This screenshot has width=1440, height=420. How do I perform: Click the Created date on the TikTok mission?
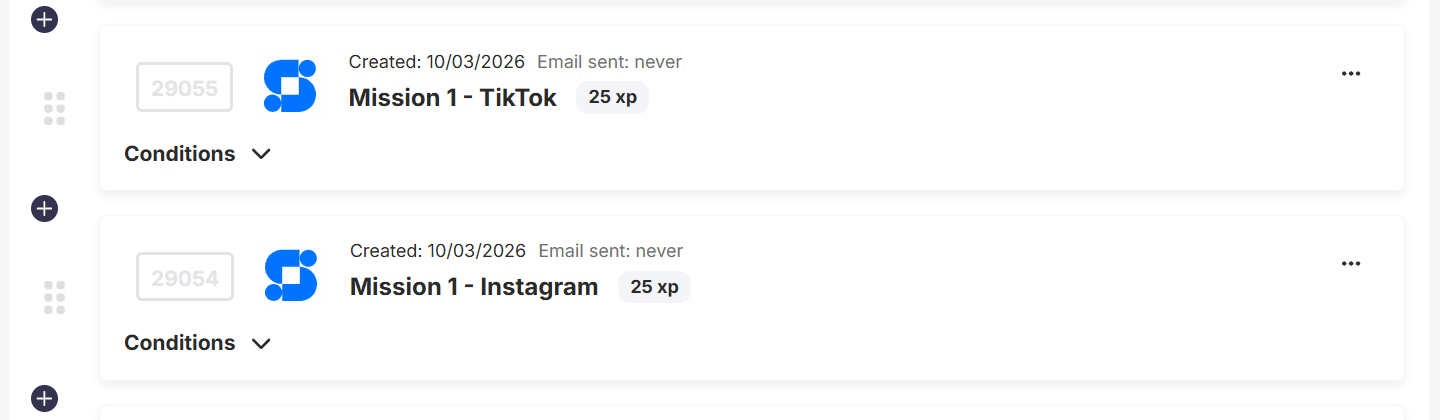pos(437,62)
